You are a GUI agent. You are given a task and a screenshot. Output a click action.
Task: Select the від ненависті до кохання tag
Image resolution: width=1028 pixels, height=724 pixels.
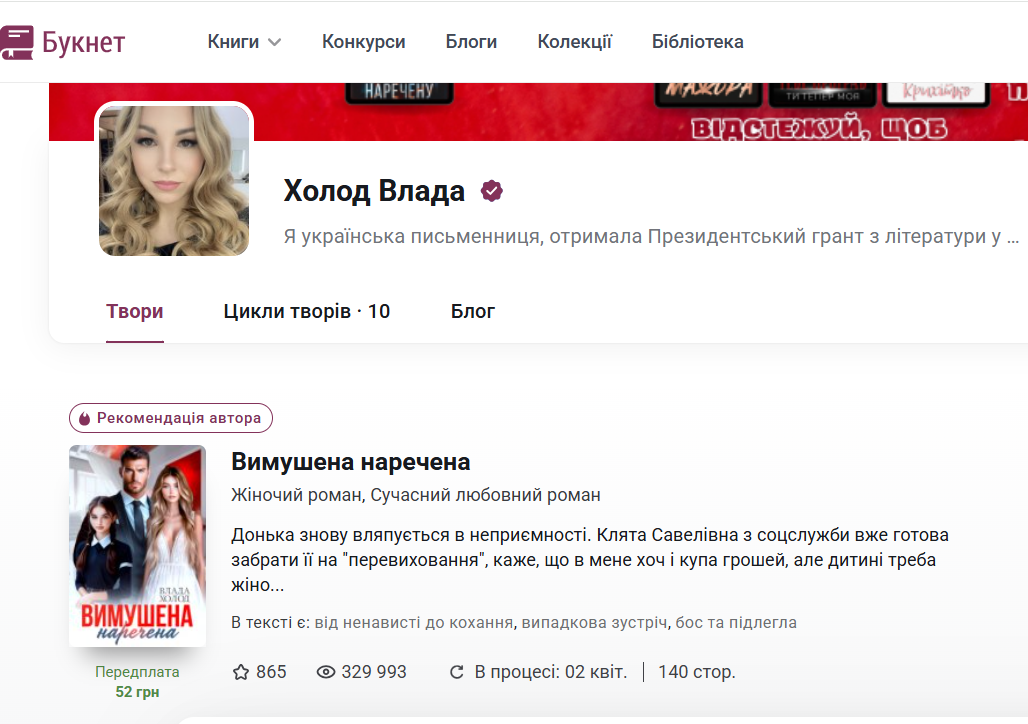414,623
